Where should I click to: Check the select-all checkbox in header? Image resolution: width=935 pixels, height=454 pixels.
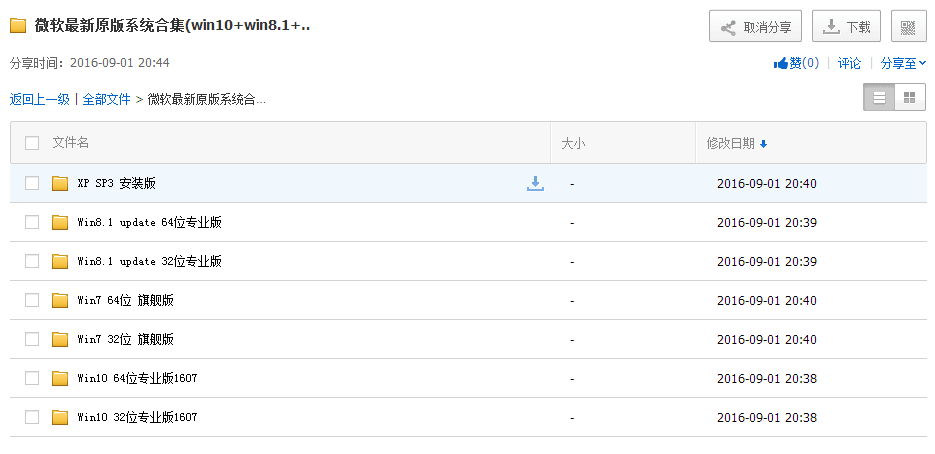[32, 143]
